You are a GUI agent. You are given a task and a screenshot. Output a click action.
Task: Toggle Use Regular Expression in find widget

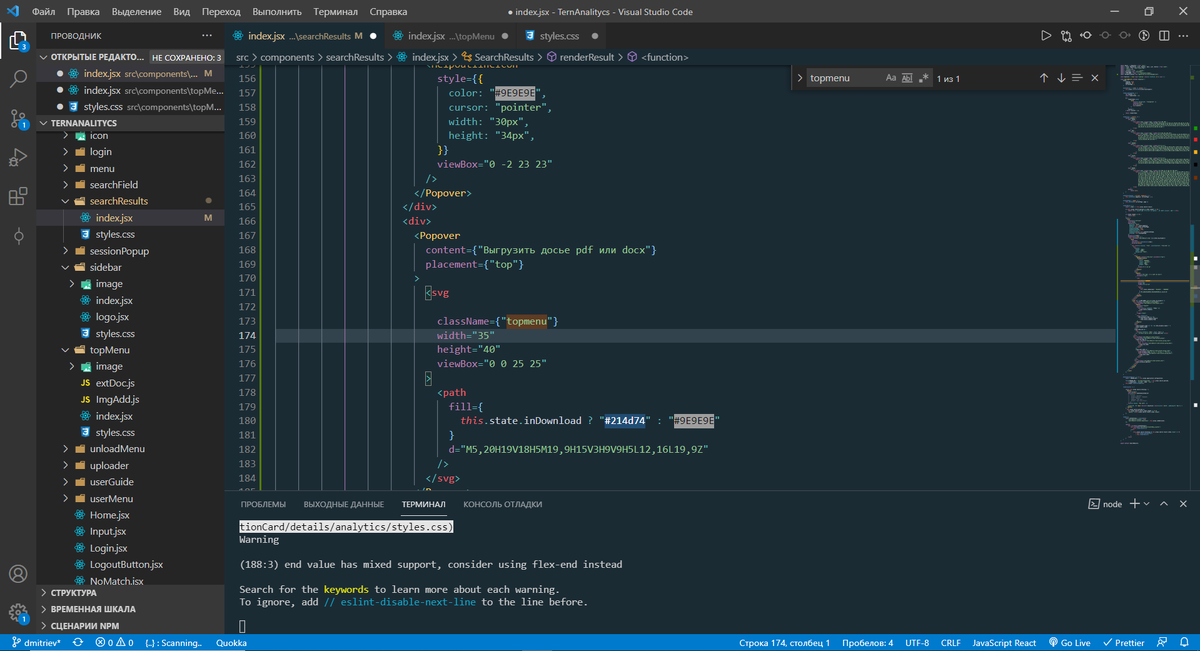coord(923,78)
